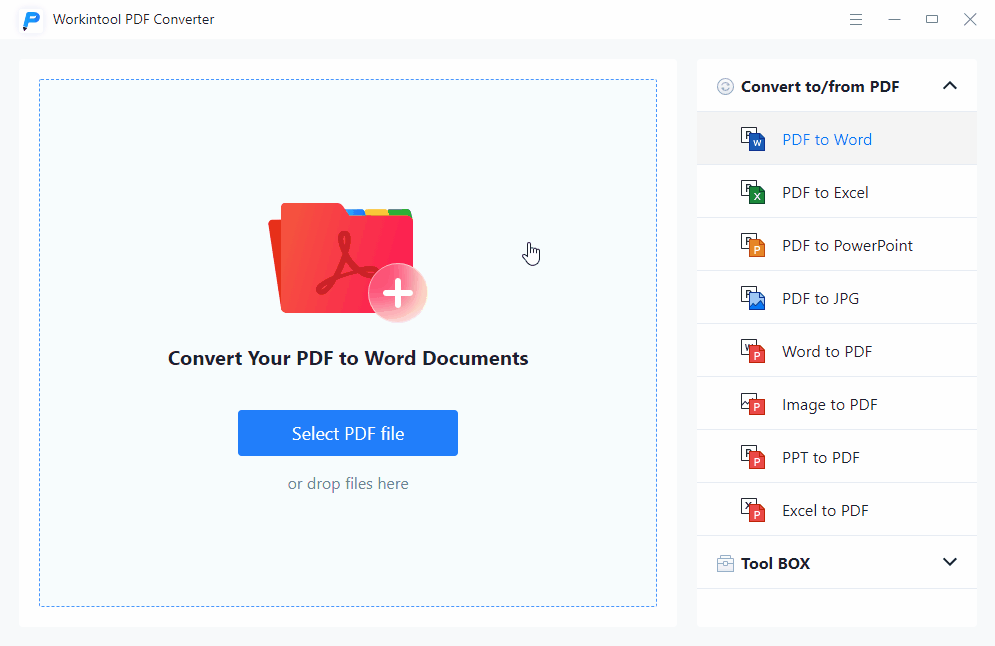Click the Image to PDF file icon
Screen dimensions: 995x646
pos(753,404)
